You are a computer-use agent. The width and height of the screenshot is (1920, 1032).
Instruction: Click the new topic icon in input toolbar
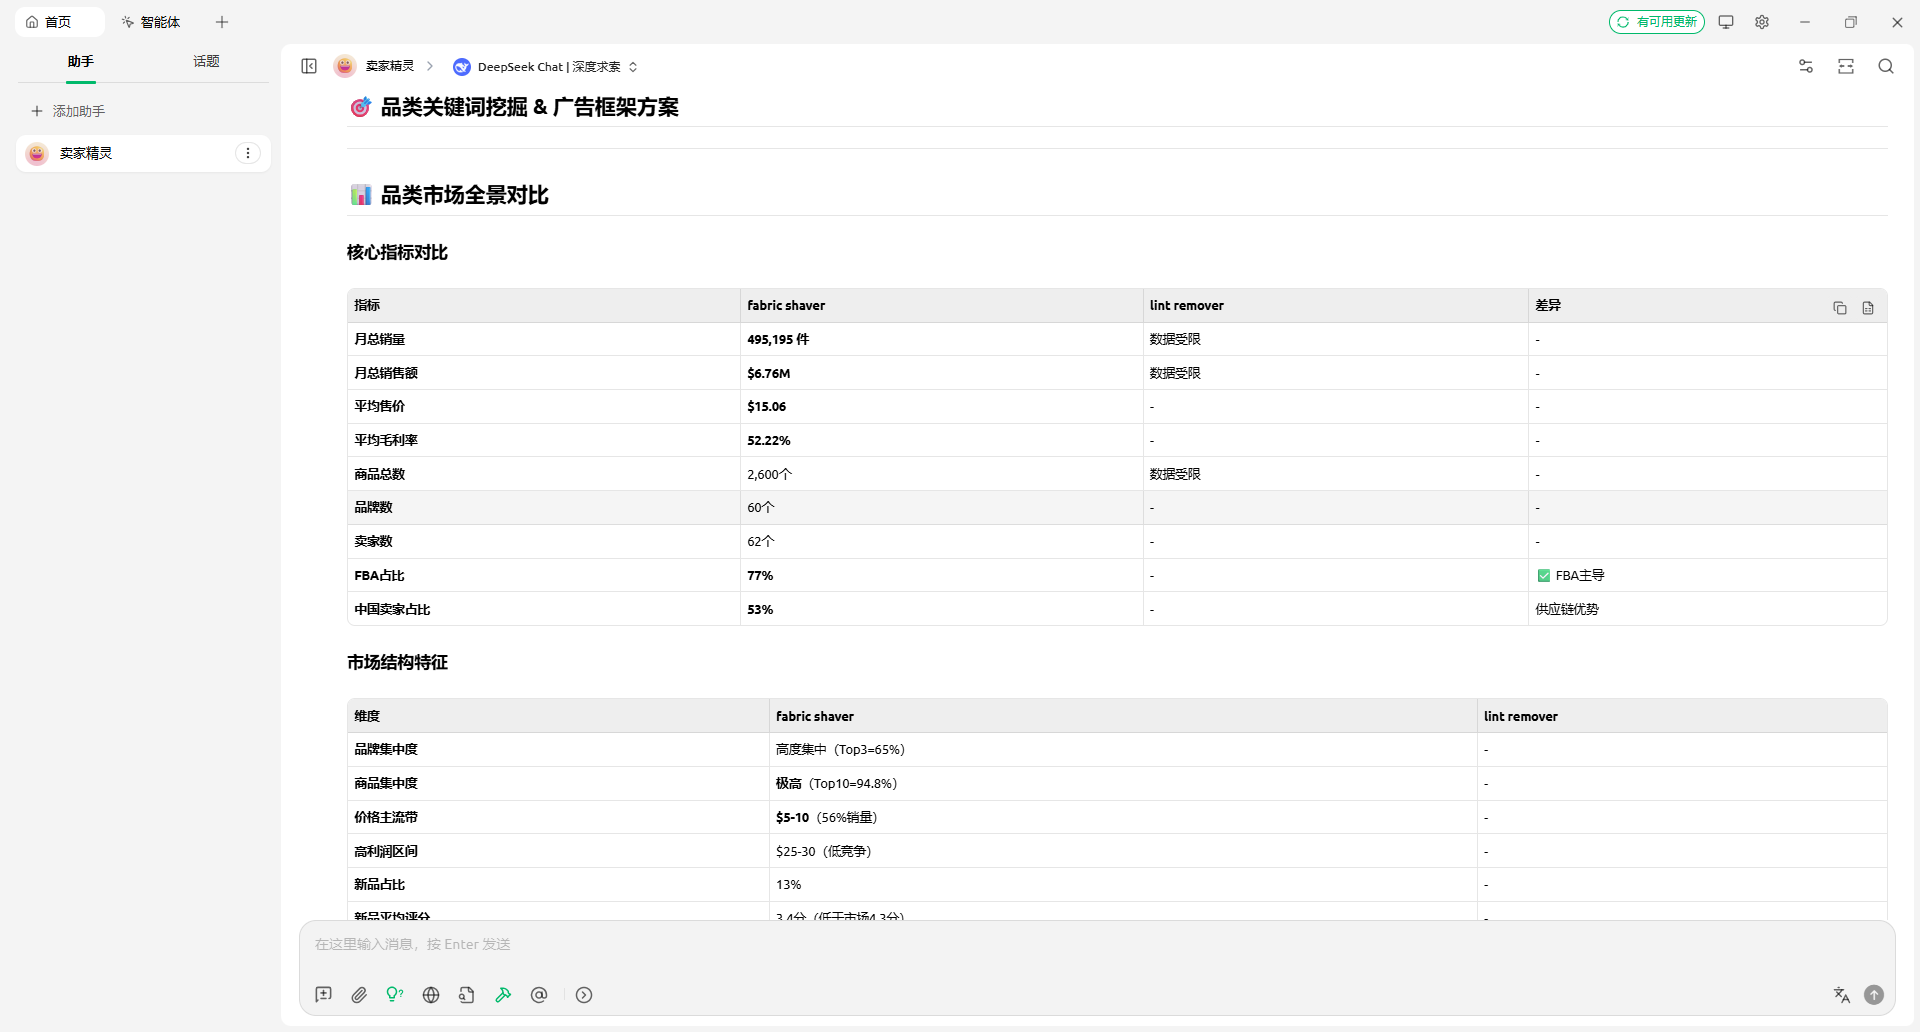point(323,995)
